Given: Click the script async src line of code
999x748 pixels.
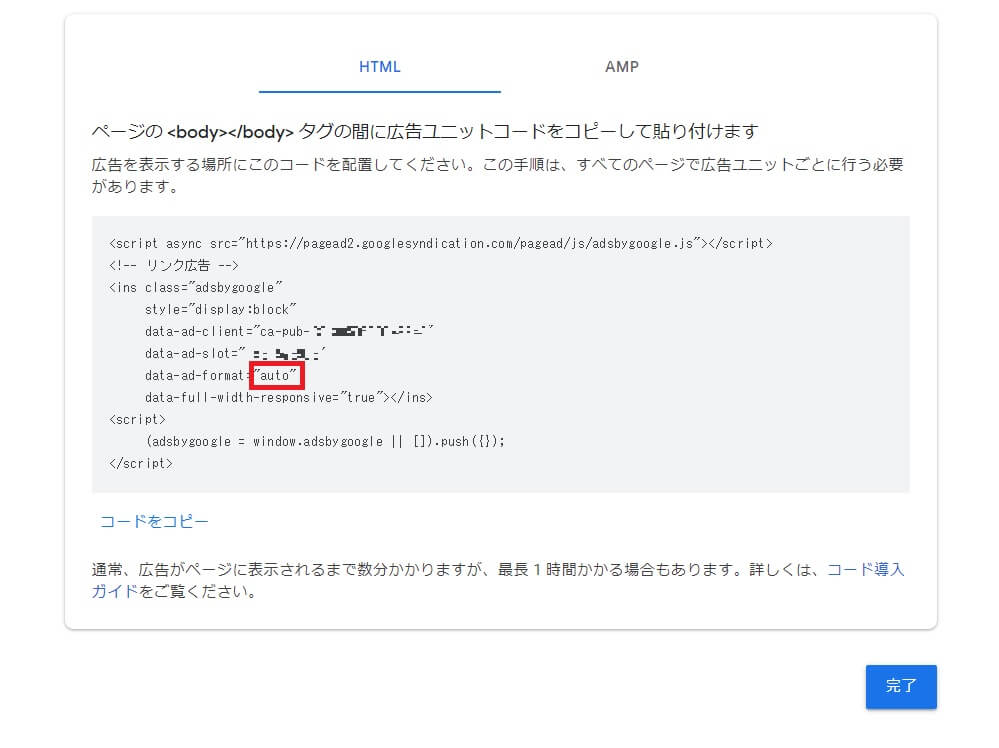Looking at the screenshot, I should (x=441, y=243).
